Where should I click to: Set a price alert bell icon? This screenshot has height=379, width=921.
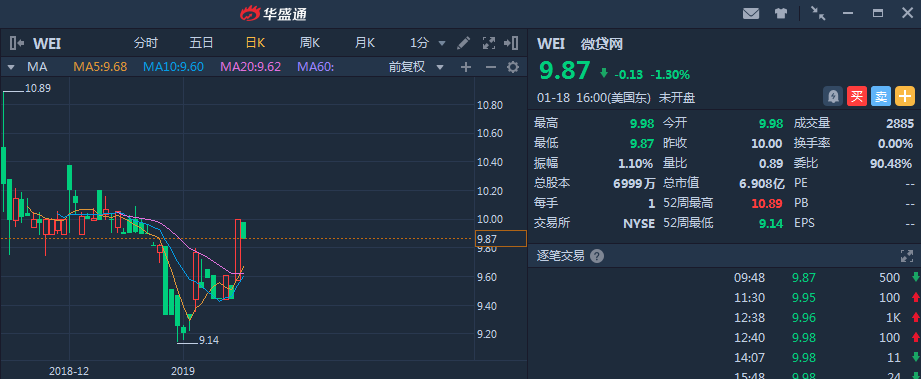pyautogui.click(x=832, y=96)
